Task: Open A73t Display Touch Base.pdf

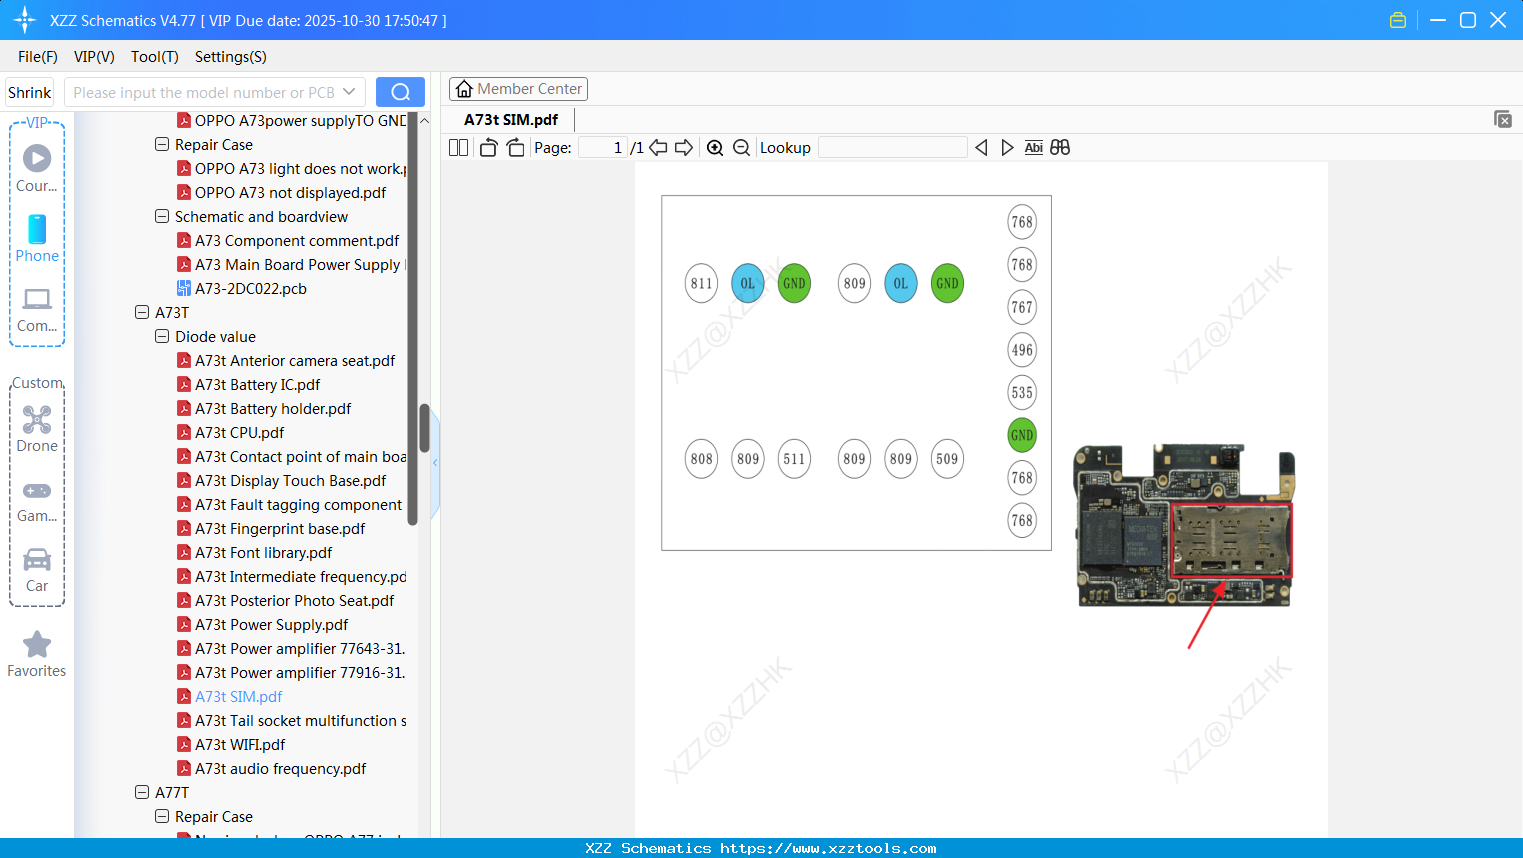Action: click(290, 481)
